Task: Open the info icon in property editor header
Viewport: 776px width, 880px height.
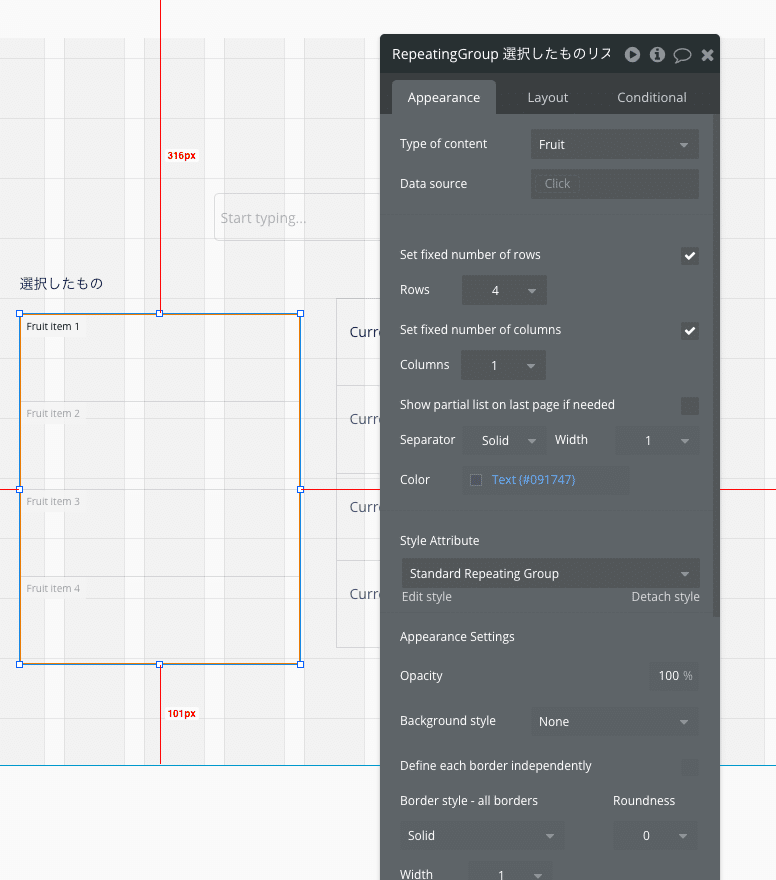Action: coord(657,54)
